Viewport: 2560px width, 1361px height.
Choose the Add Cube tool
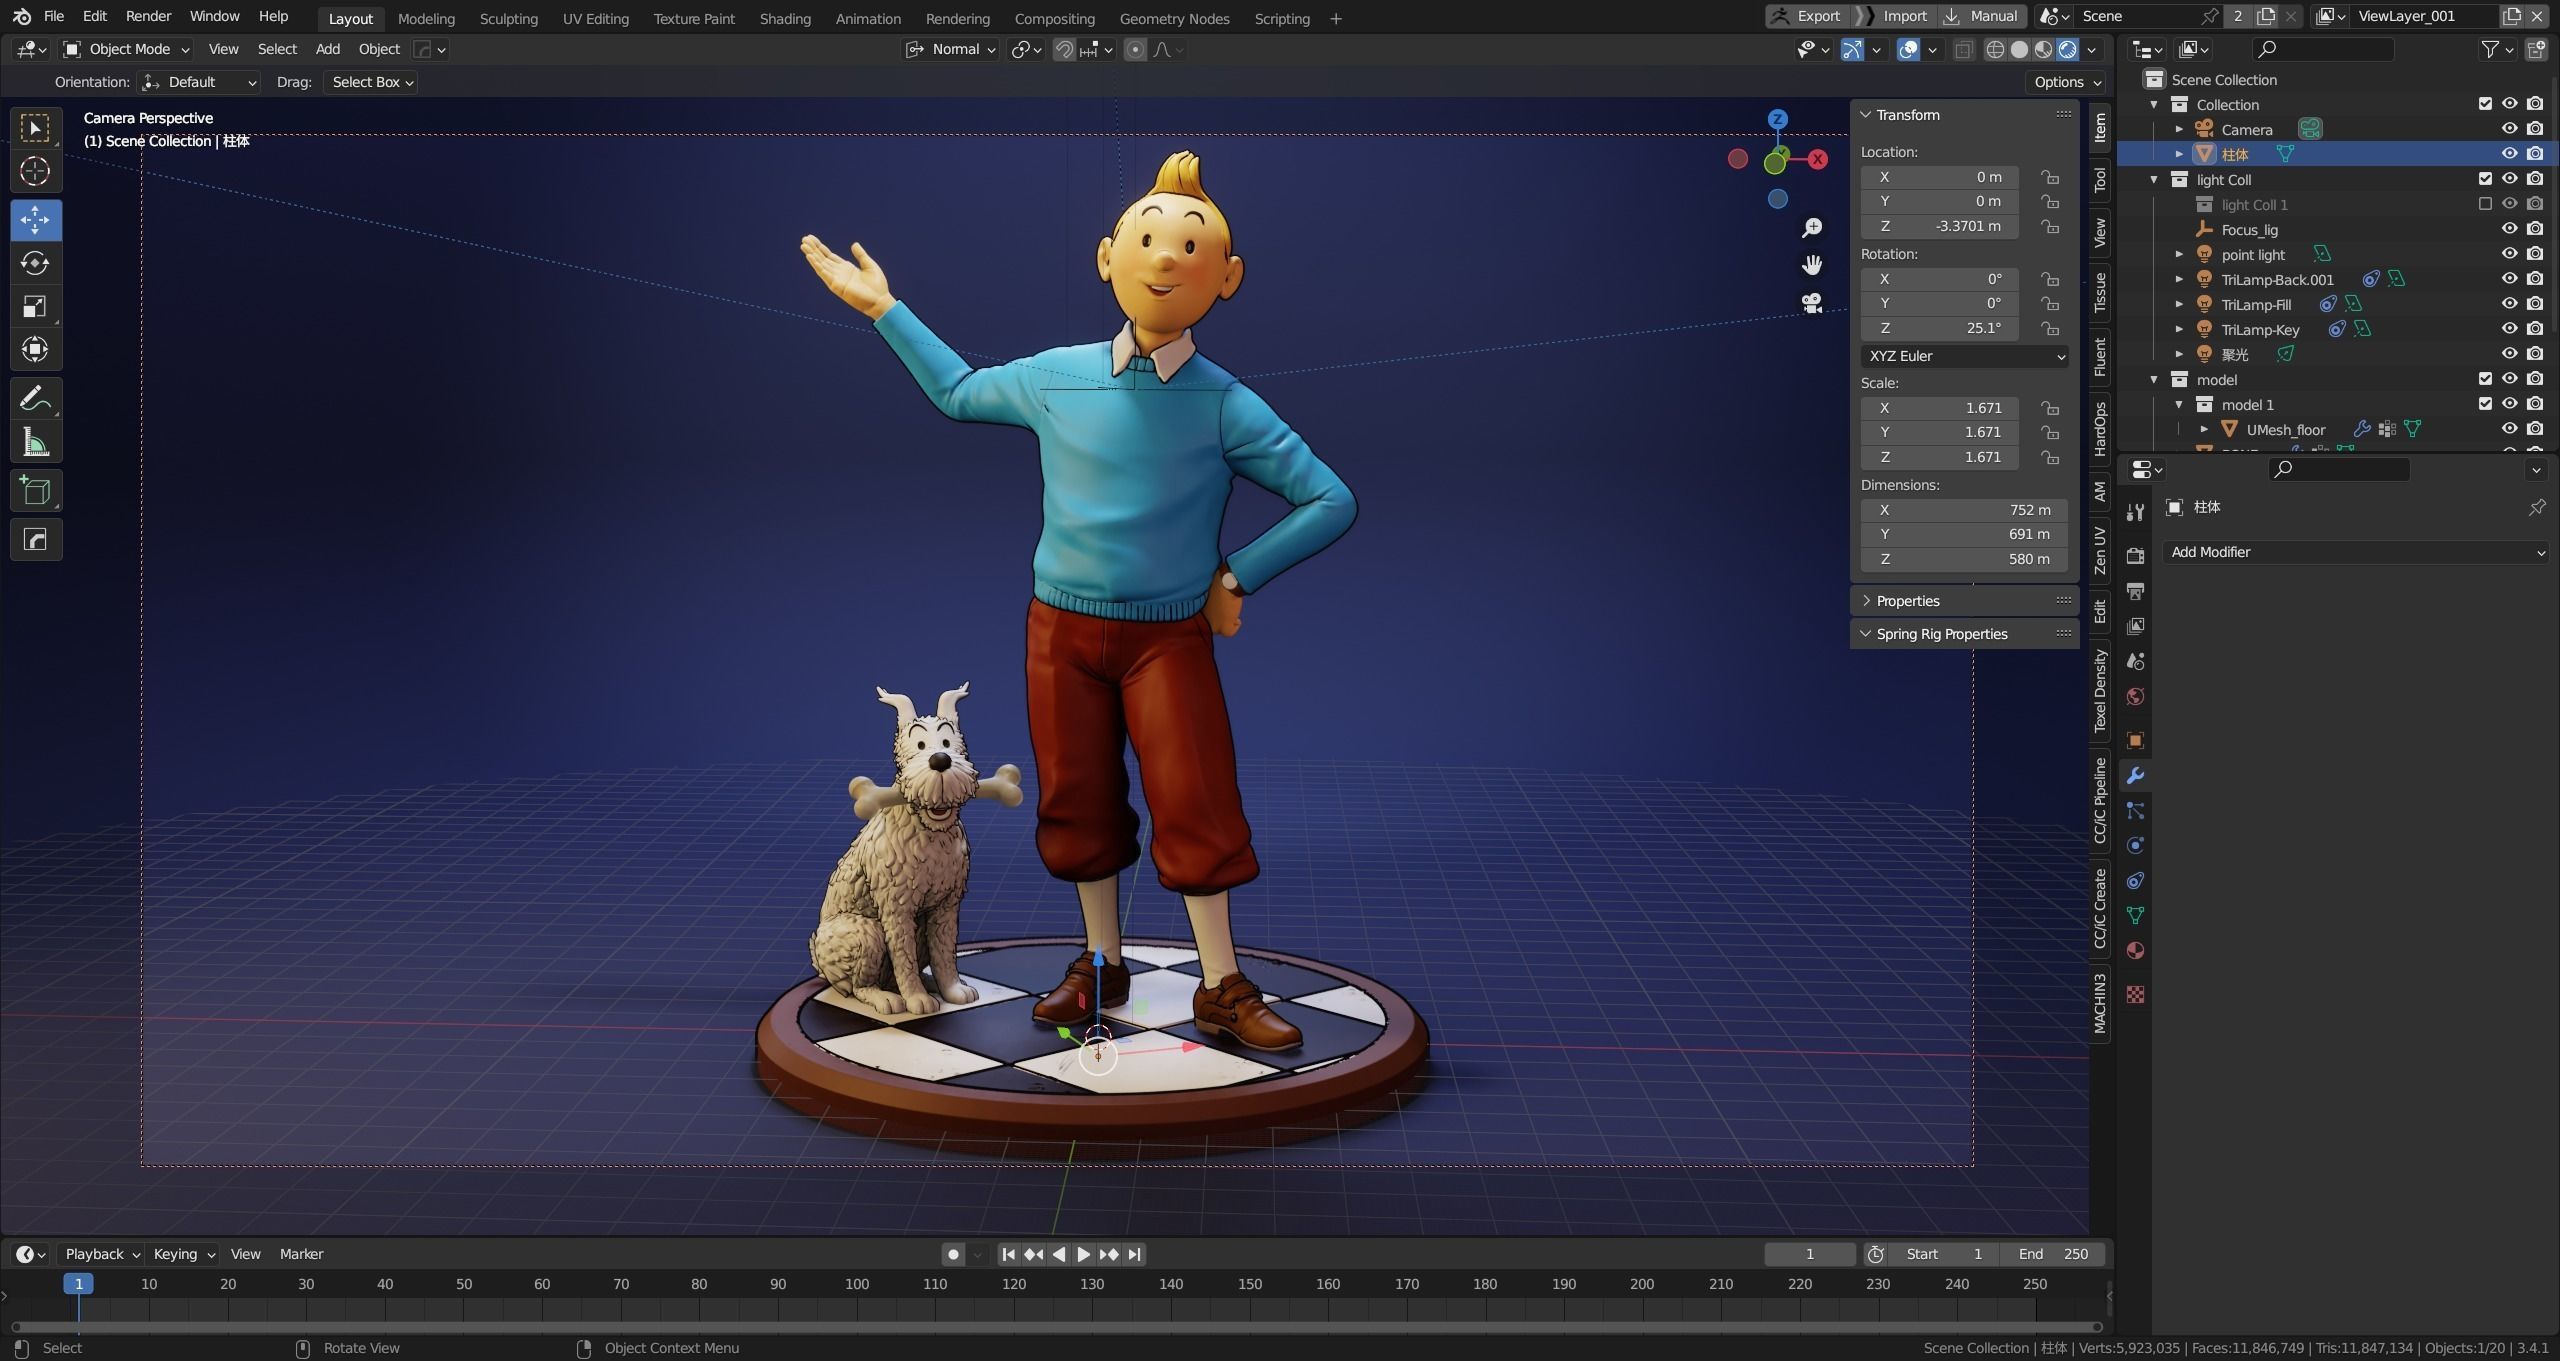point(35,491)
